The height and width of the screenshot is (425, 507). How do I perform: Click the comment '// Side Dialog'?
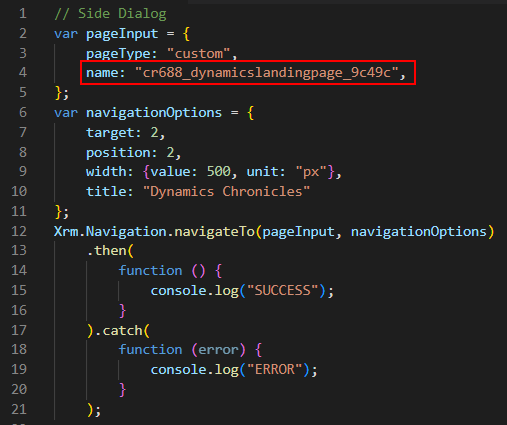point(110,14)
